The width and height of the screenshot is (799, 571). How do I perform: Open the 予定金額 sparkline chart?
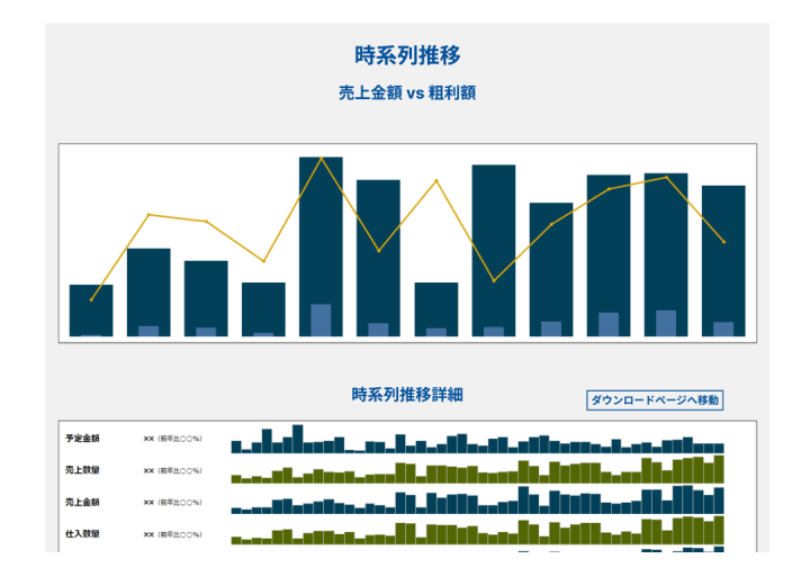477,443
